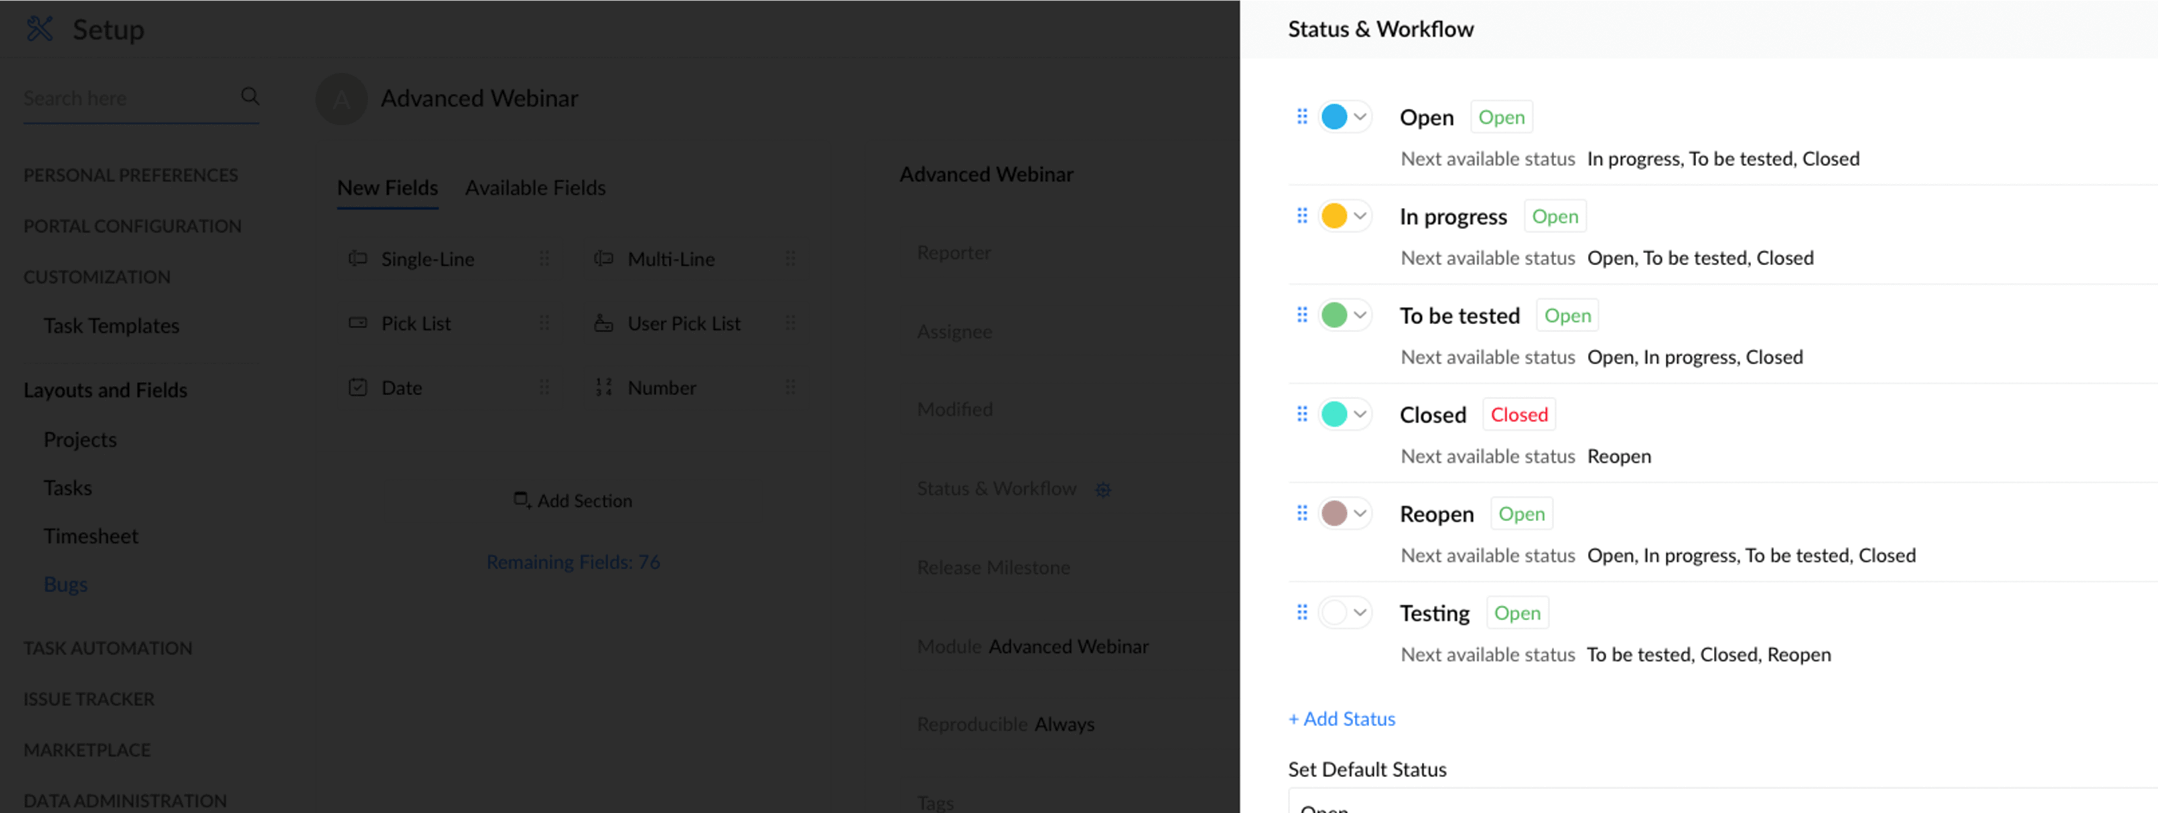Click the red Closed type badge
This screenshot has height=814, width=2158.
(x=1519, y=414)
